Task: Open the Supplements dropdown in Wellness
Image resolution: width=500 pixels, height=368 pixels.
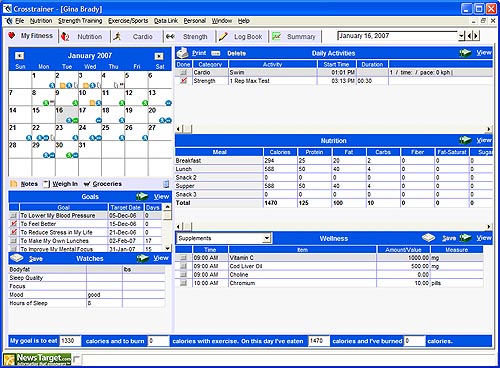Action: tap(266, 238)
